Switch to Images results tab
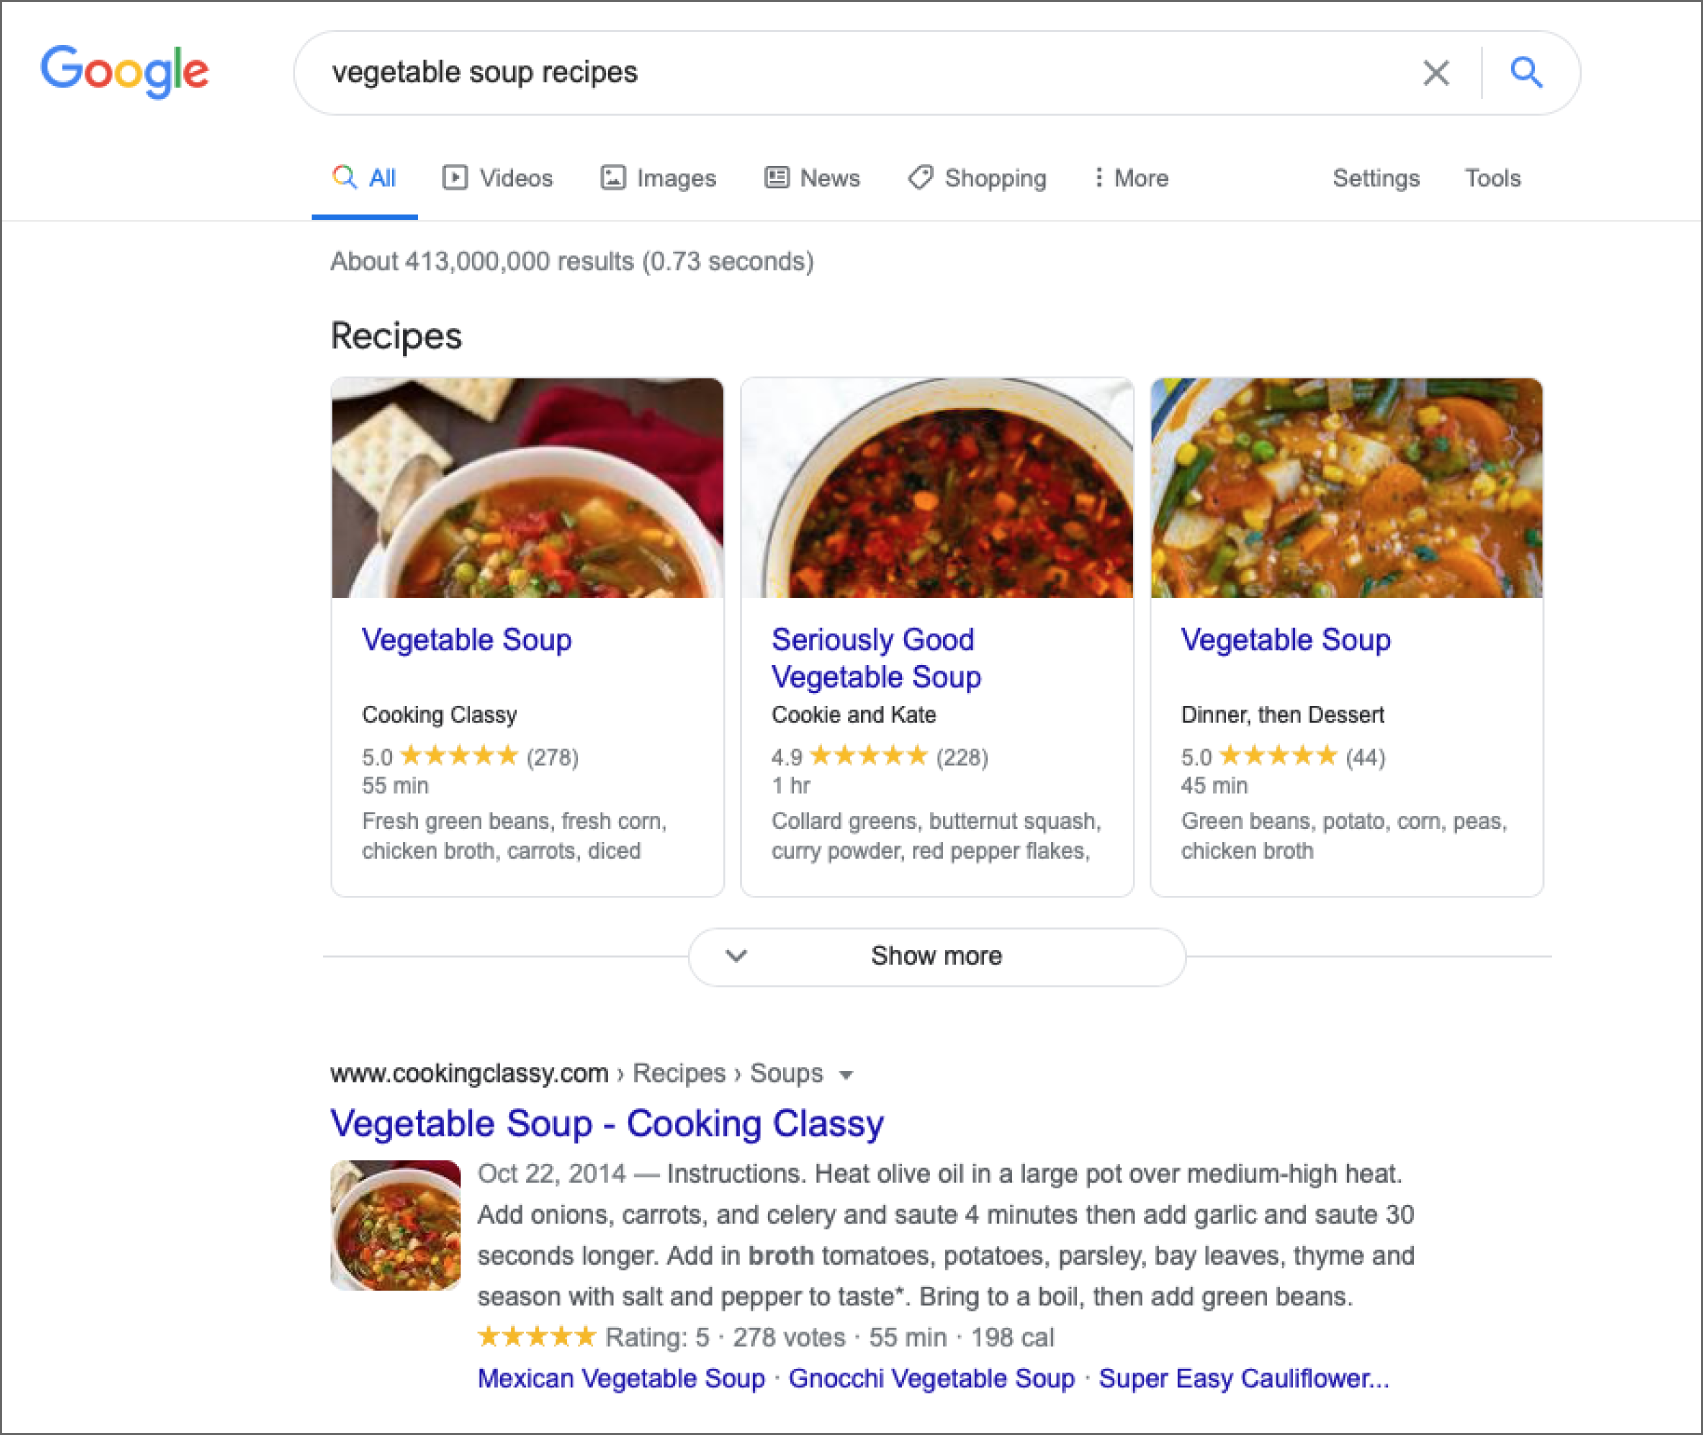Viewport: 1703px width, 1435px height. (658, 178)
